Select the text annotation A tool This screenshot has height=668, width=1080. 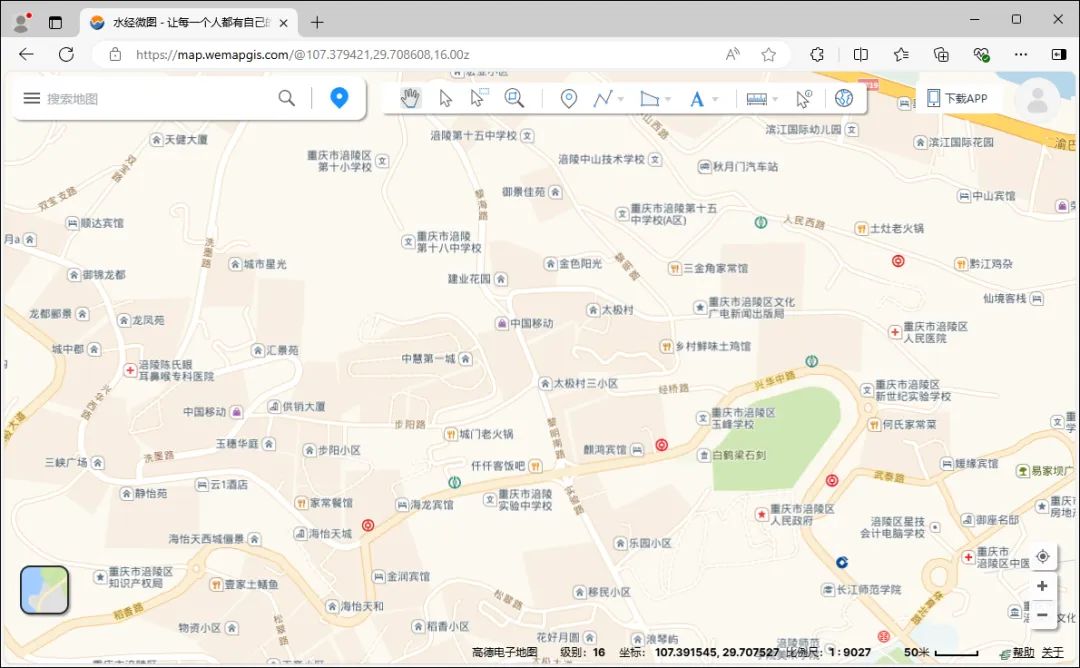(696, 99)
